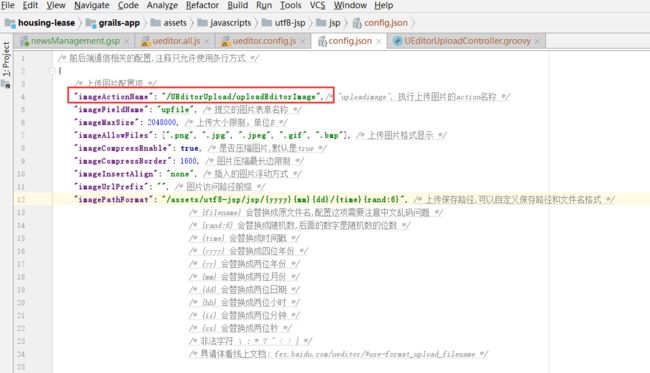650x373 pixels.
Task: Open the Edit menu
Action: [30, 5]
